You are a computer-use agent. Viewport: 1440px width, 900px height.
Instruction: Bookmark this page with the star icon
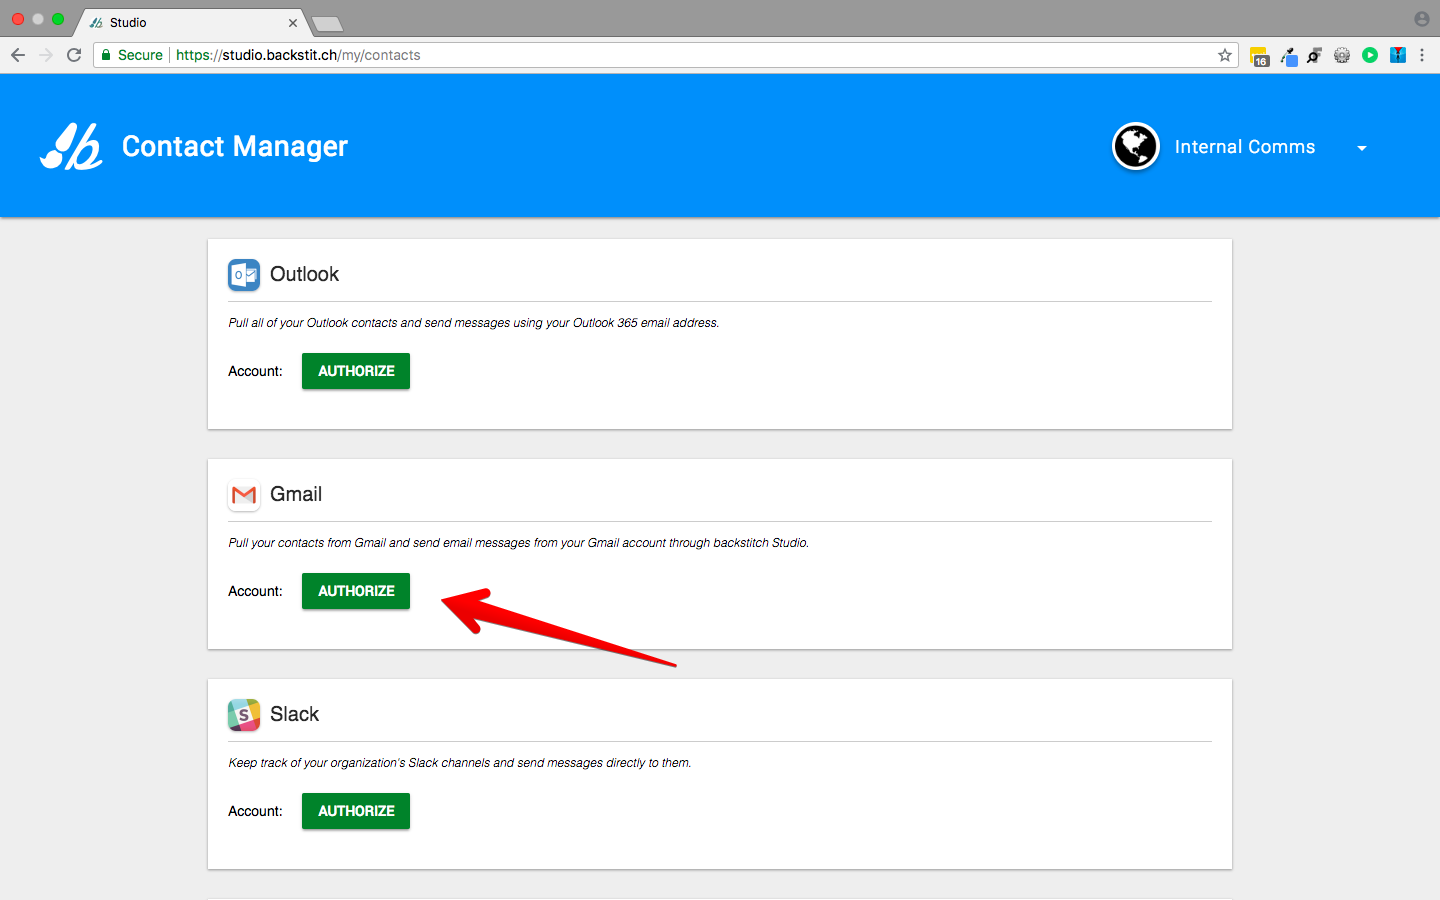coord(1225,55)
